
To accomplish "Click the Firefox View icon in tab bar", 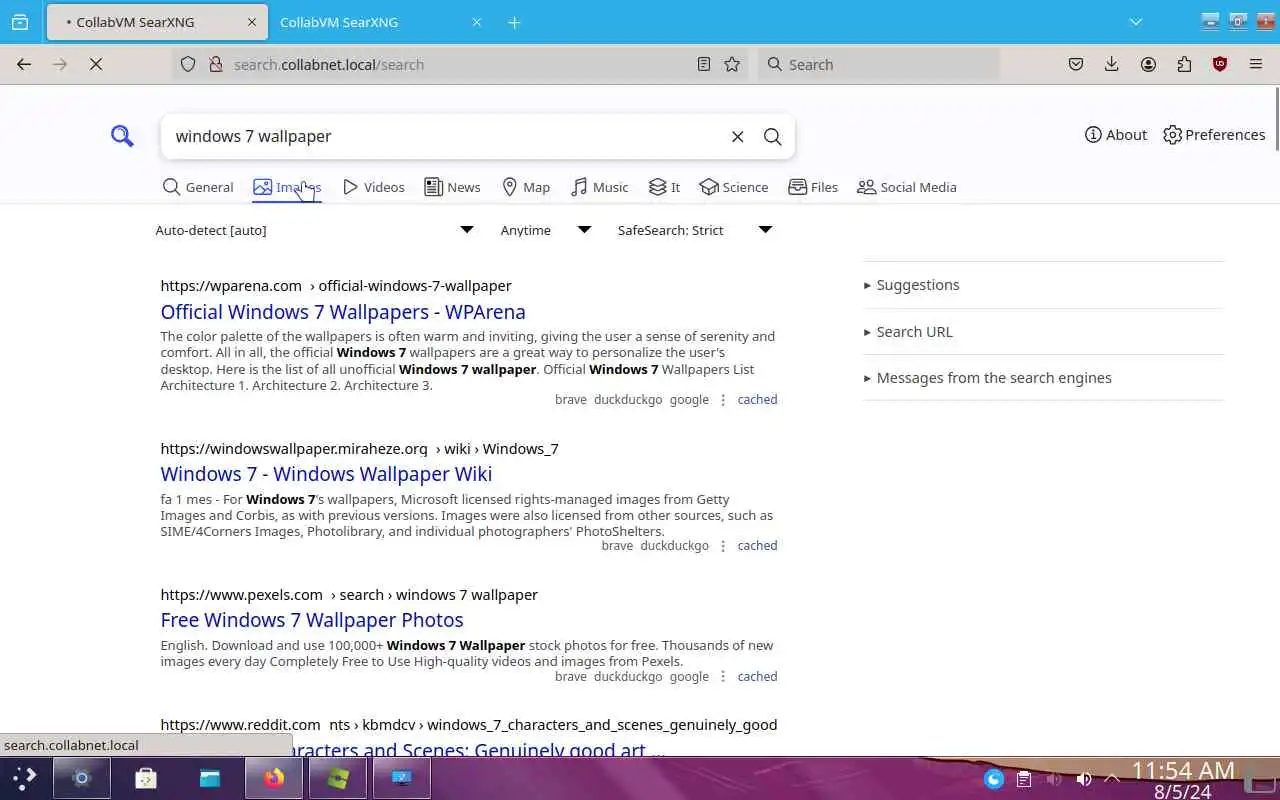I will click(20, 22).
